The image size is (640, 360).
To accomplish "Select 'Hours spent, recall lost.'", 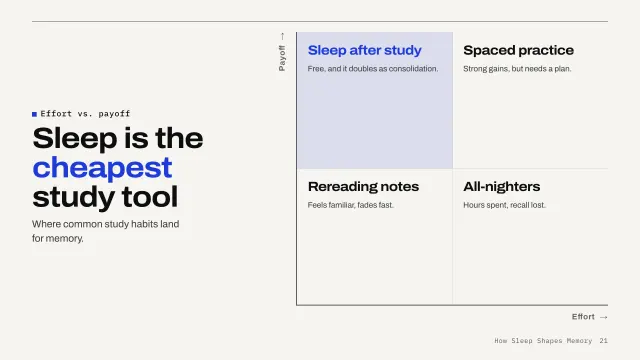I will [x=504, y=205].
